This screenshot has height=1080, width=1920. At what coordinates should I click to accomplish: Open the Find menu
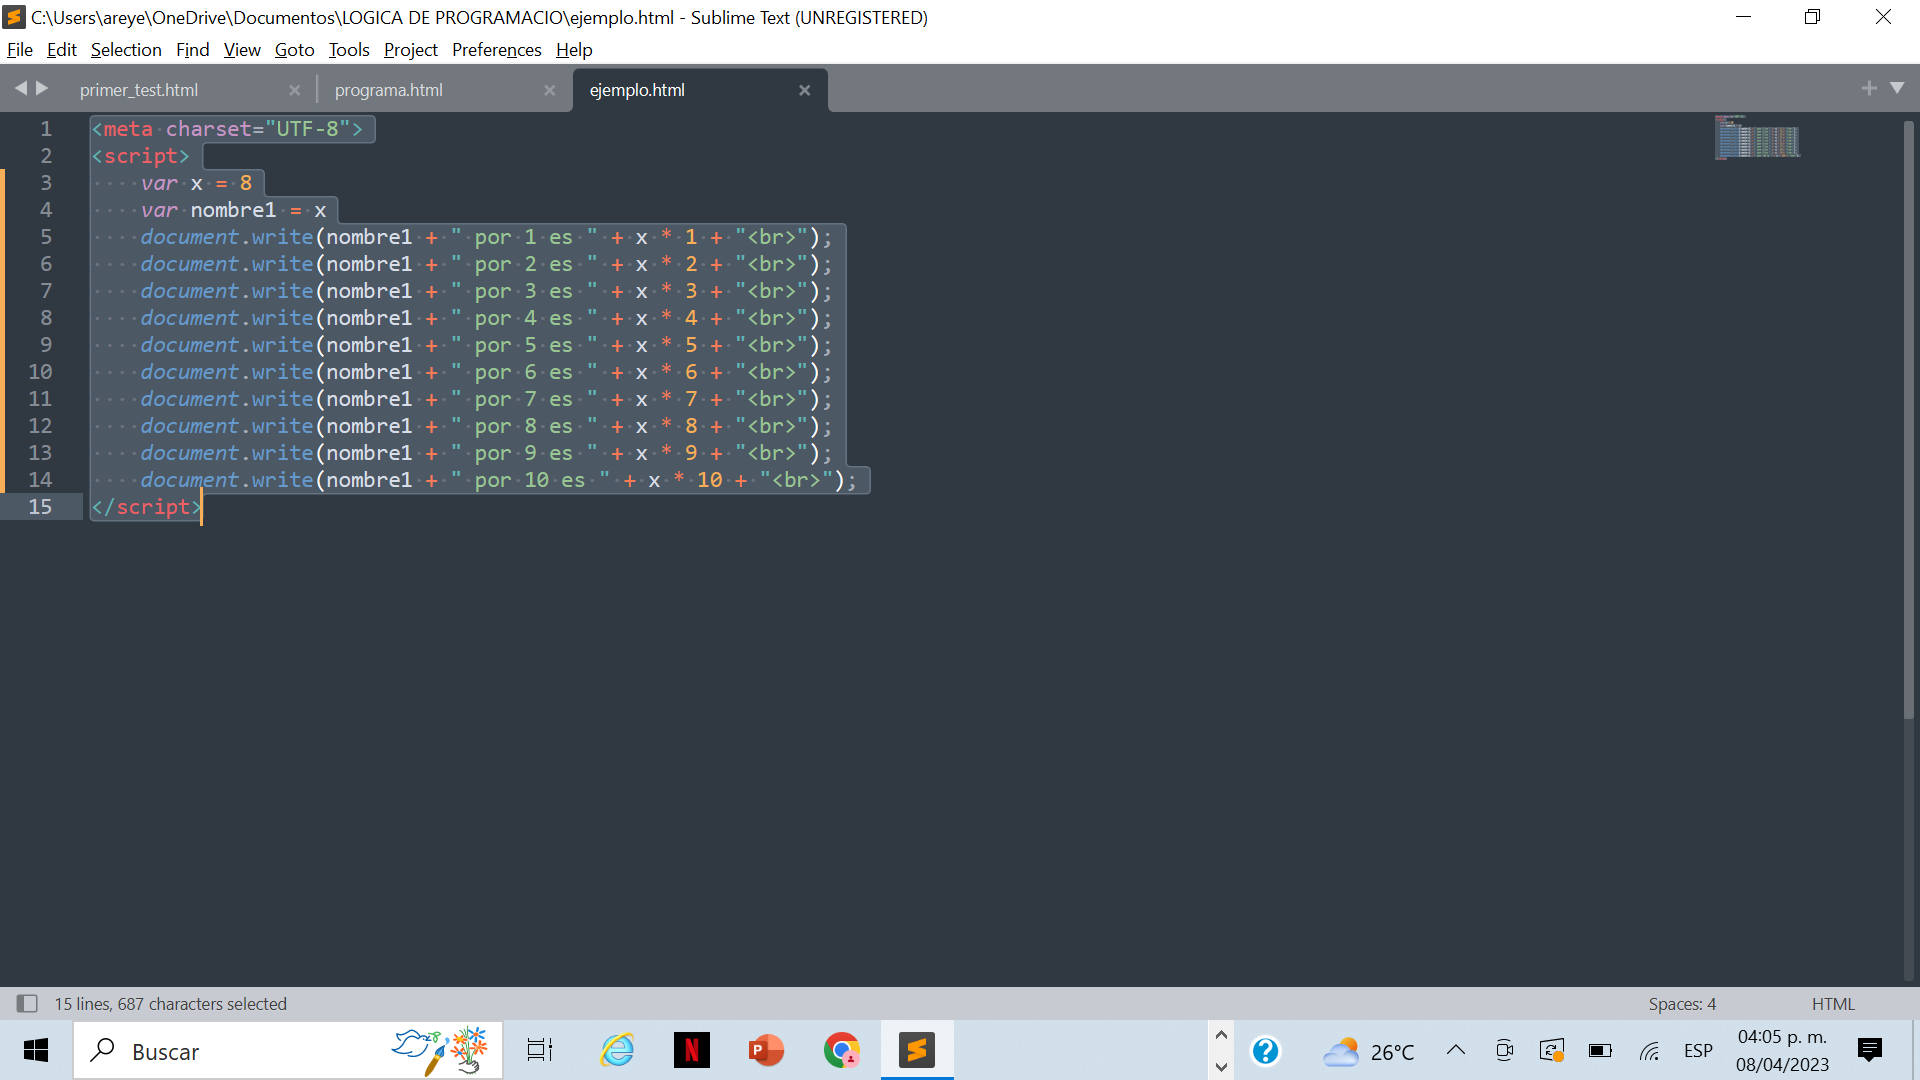(193, 50)
